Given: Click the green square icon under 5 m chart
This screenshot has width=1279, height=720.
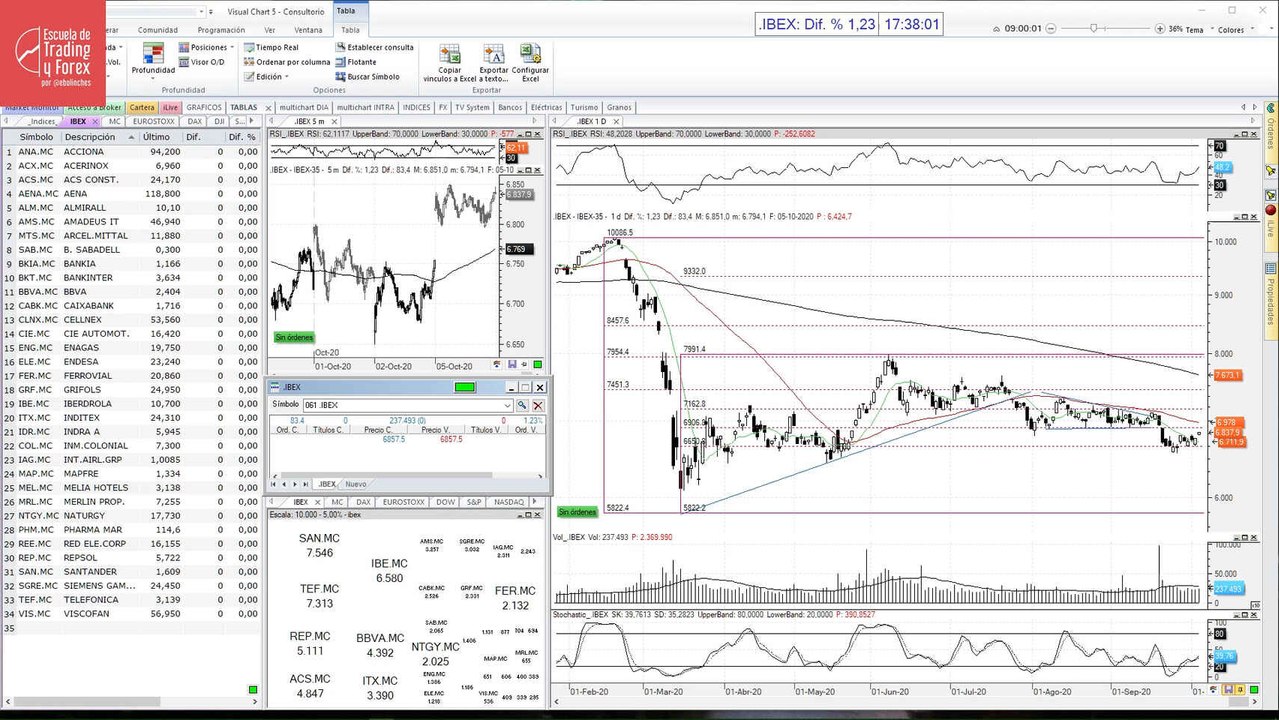Looking at the screenshot, I should click(x=538, y=365).
